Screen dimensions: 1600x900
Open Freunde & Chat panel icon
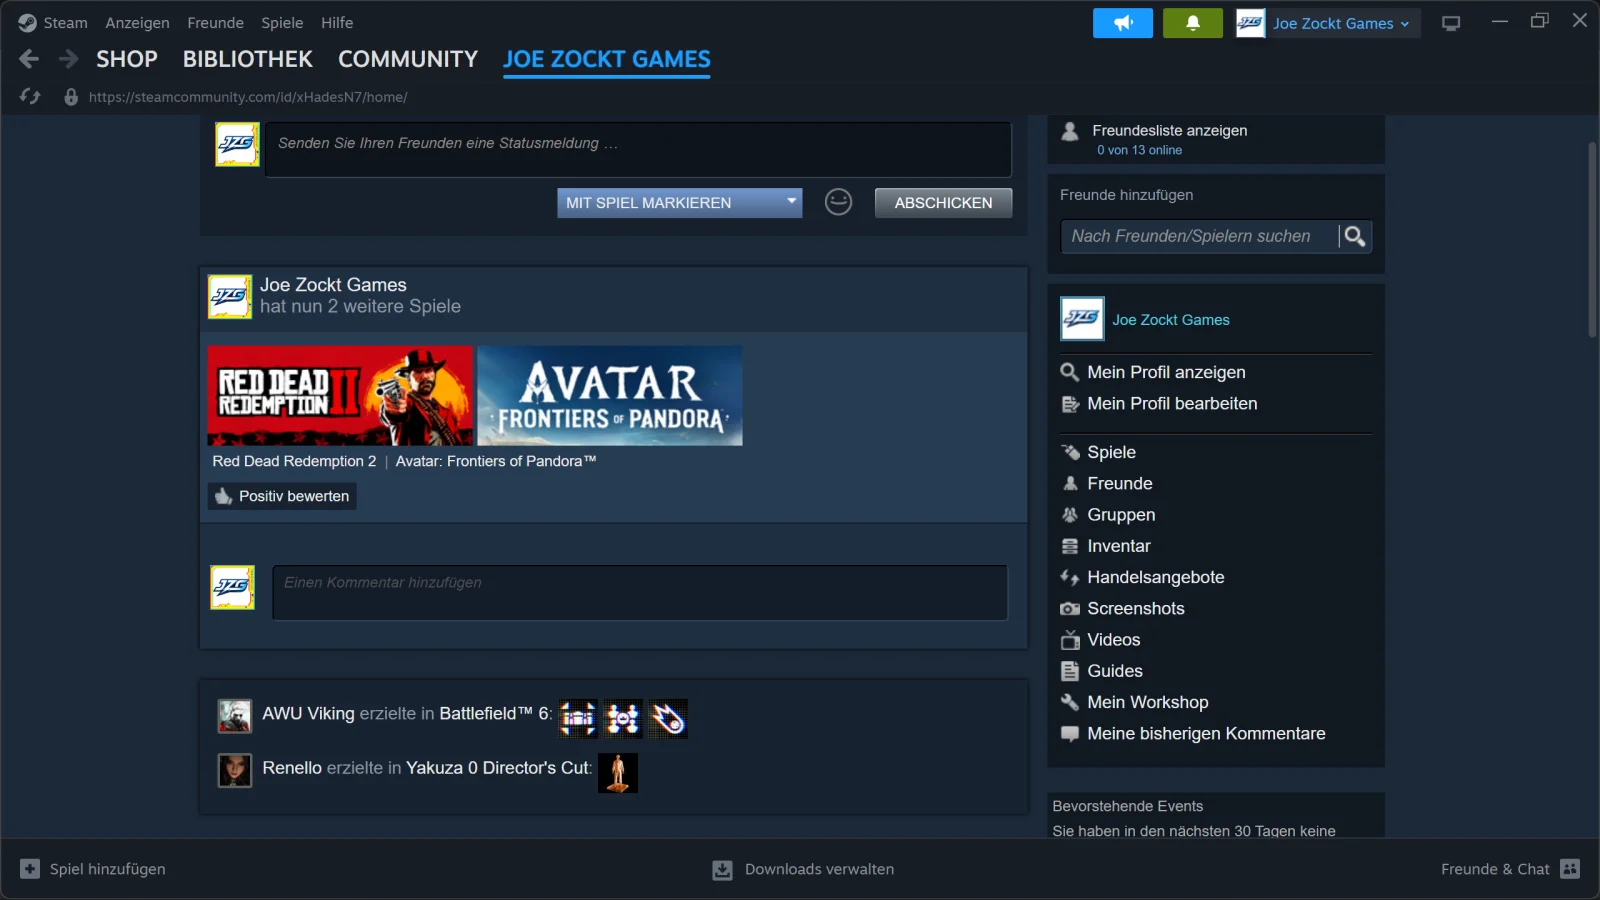click(1570, 869)
